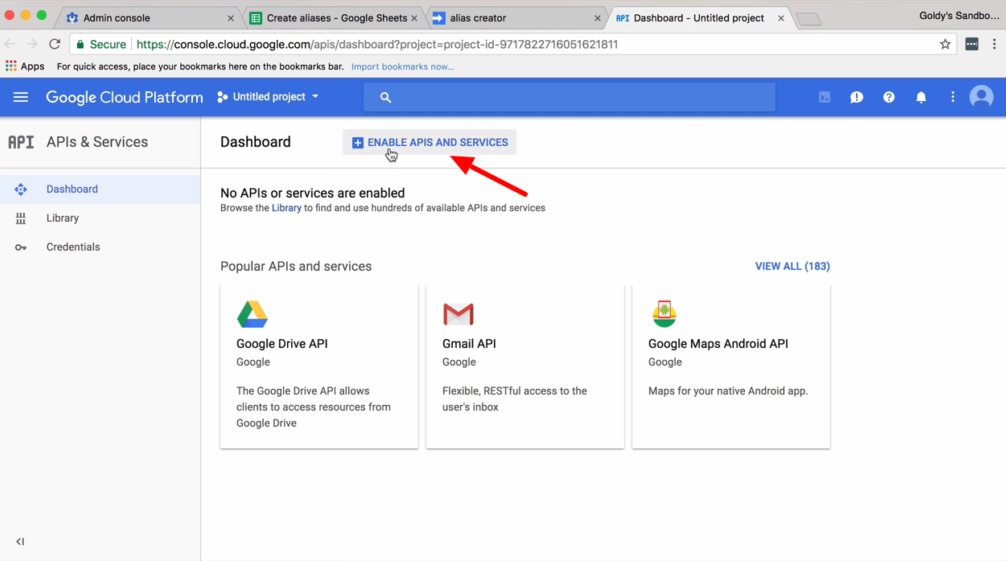Switch to the alias creator tab
This screenshot has height=561, width=1006.
pos(516,18)
